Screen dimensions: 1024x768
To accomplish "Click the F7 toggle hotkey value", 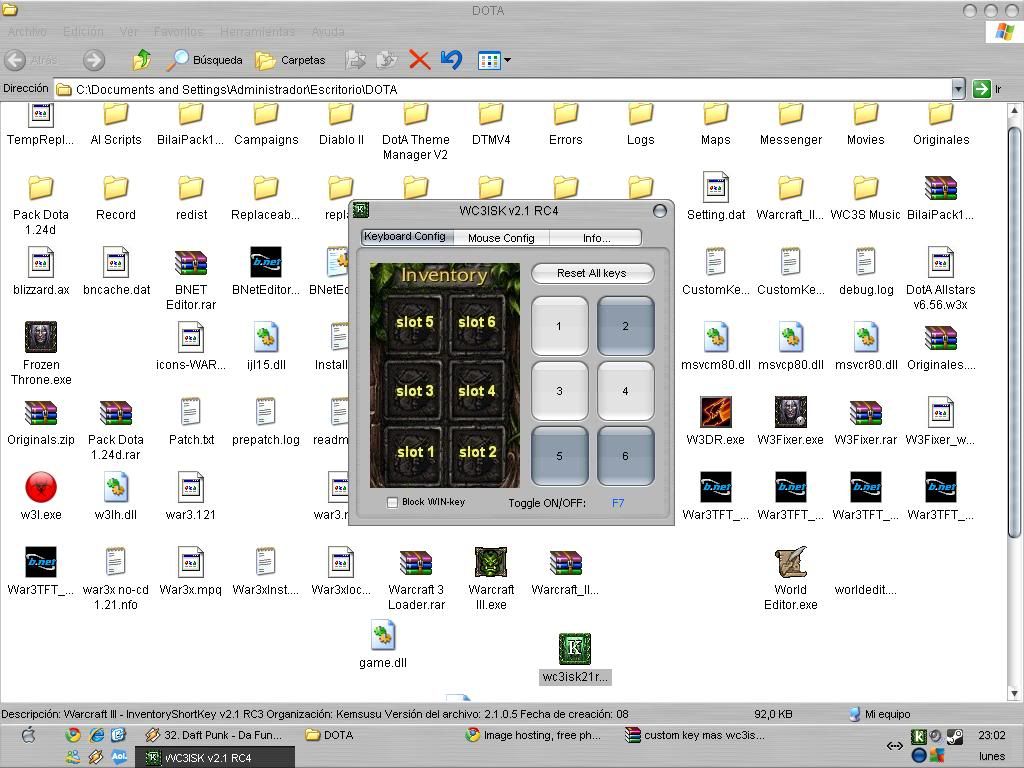I will 618,503.
